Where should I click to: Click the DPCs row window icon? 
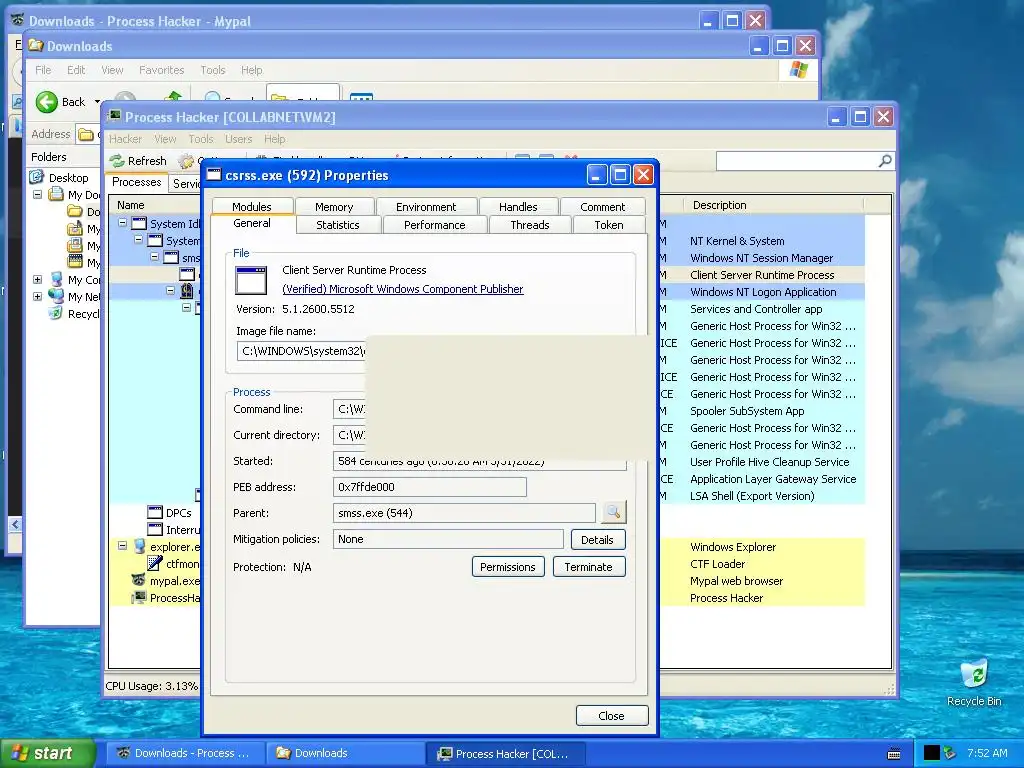pyautogui.click(x=155, y=513)
